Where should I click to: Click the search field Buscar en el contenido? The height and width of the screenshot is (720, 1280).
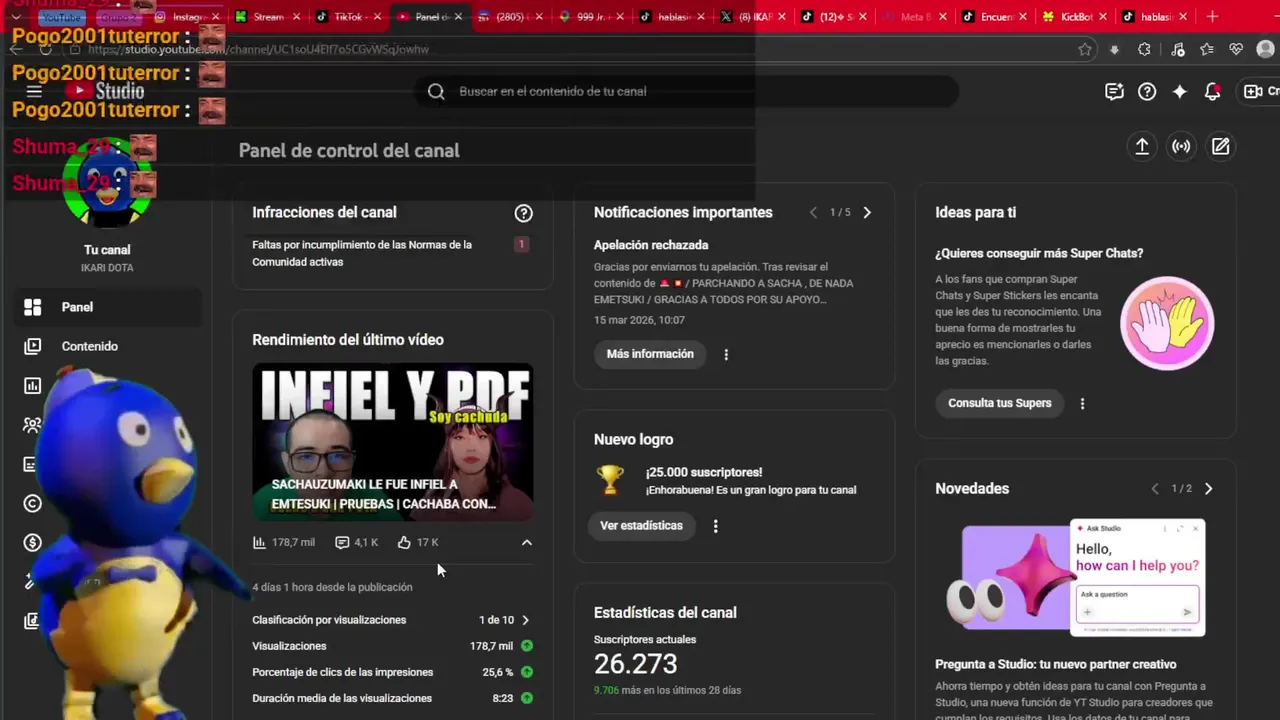(x=687, y=91)
